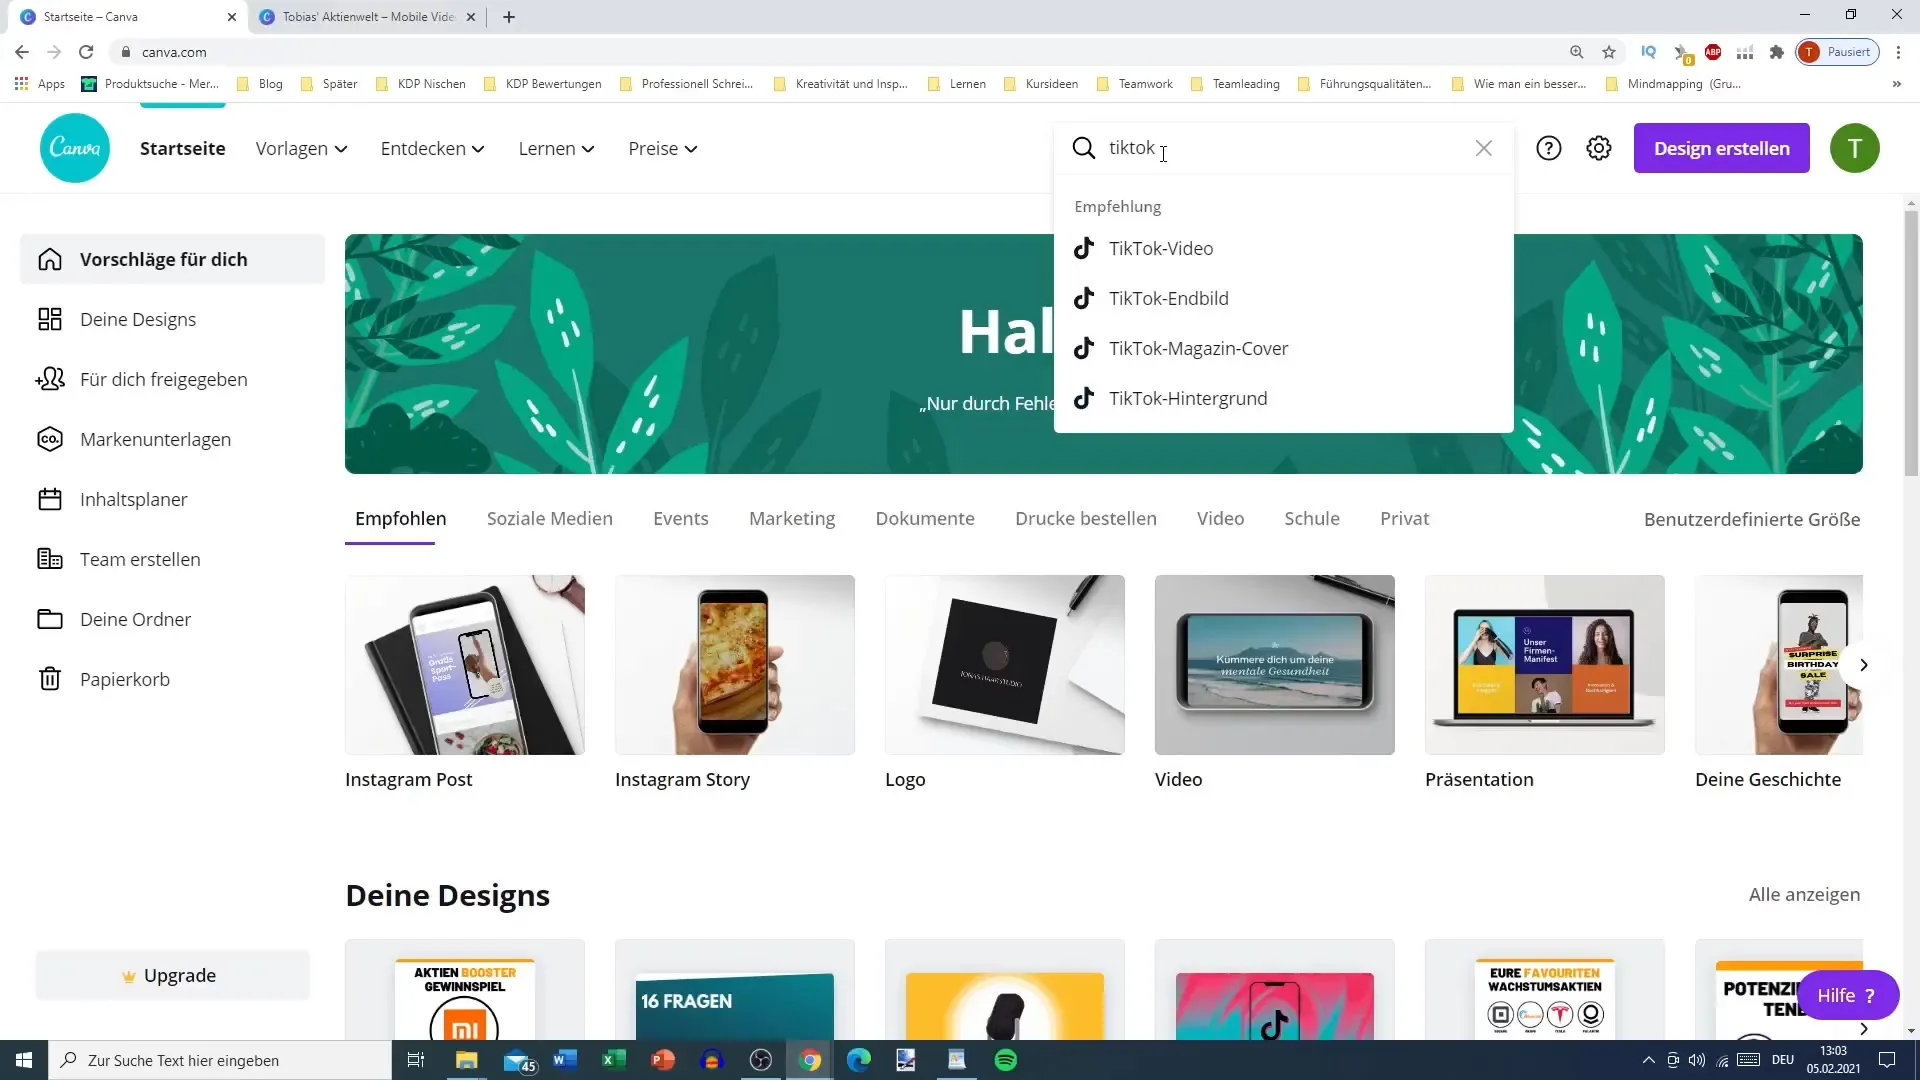Open the Logo template thumbnail
Image resolution: width=1920 pixels, height=1080 pixels.
coord(1005,665)
